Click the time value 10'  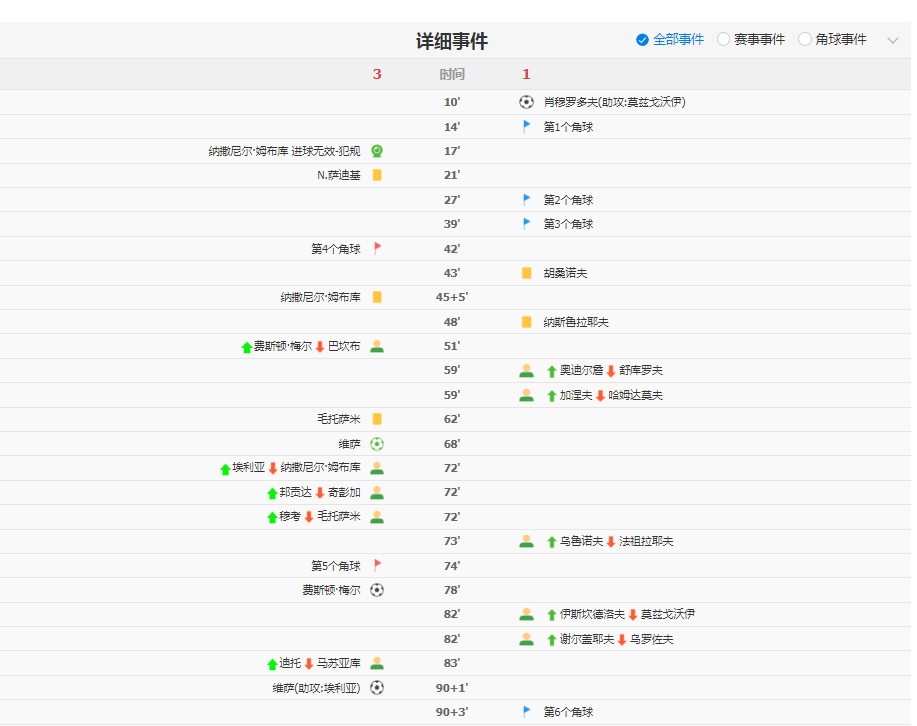coord(452,102)
